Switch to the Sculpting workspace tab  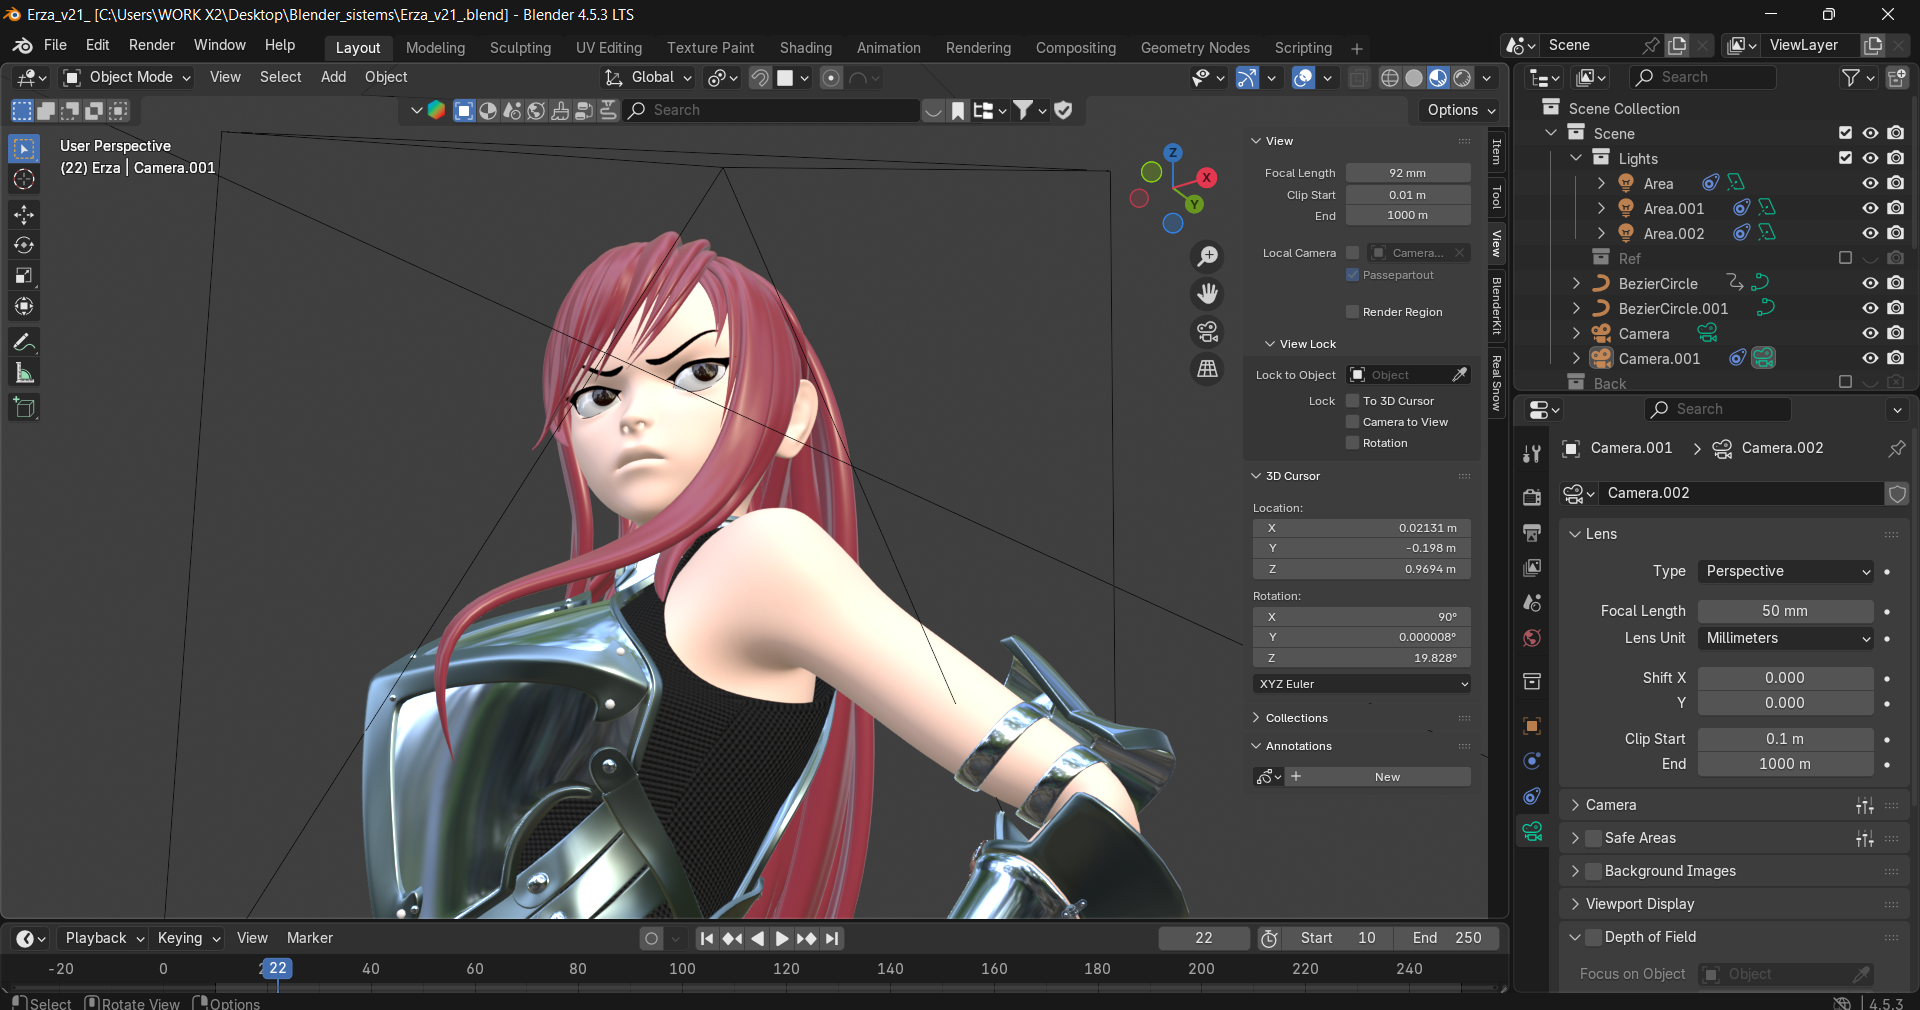click(520, 48)
